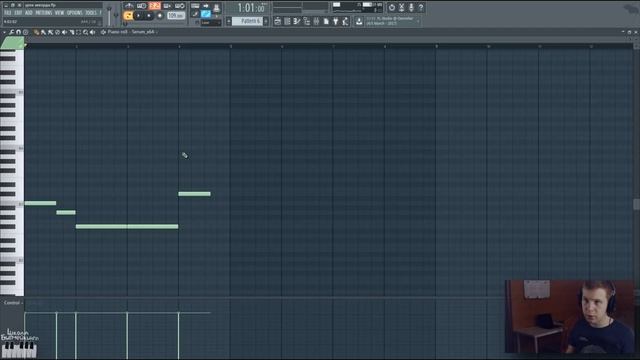Click the Record transport button
The image size is (640, 360).
(160, 16)
